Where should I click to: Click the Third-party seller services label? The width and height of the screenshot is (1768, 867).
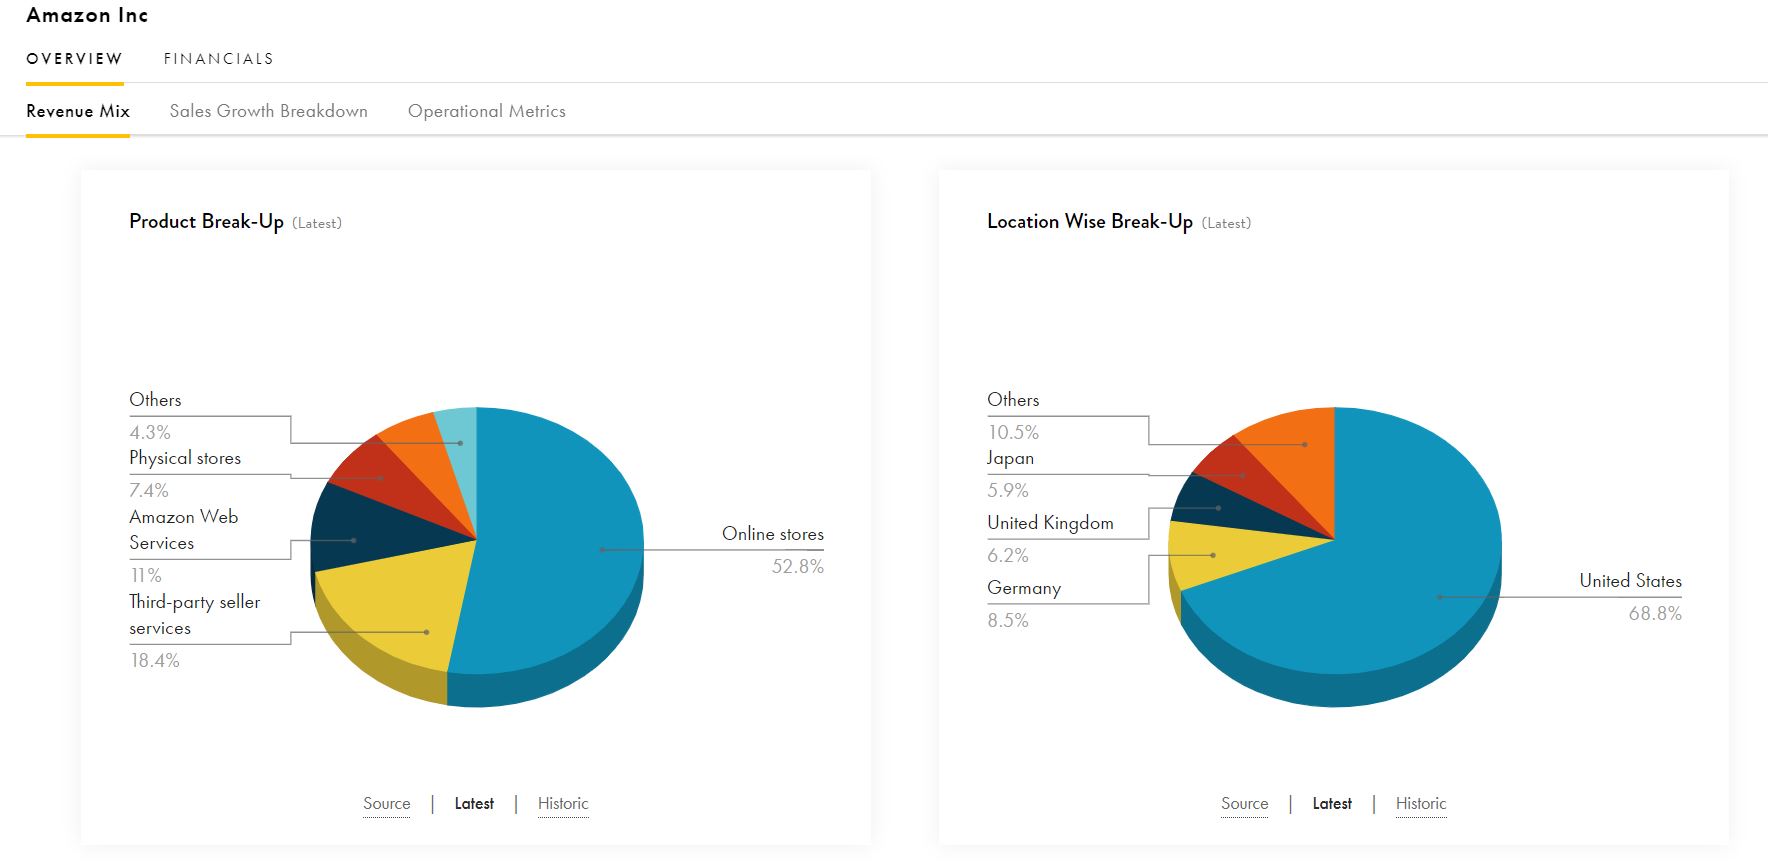[x=195, y=615]
